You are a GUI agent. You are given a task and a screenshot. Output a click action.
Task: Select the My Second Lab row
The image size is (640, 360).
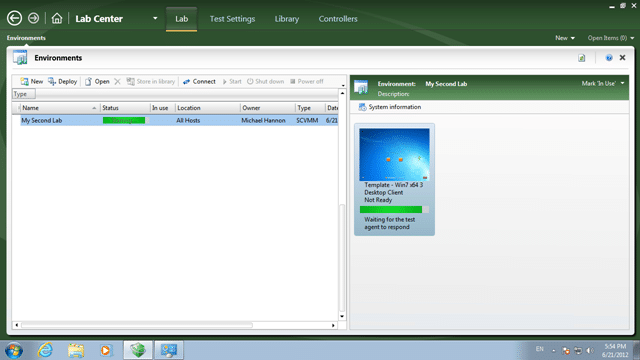point(179,120)
